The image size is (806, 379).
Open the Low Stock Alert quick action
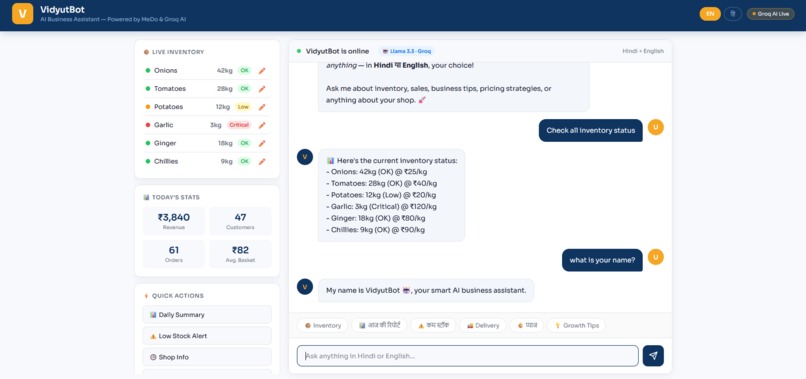pos(207,336)
